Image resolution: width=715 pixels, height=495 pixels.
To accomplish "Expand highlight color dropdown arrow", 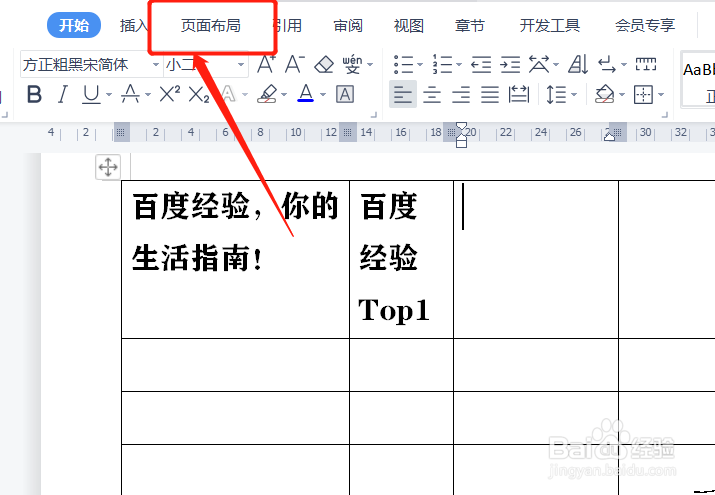I will 284,95.
